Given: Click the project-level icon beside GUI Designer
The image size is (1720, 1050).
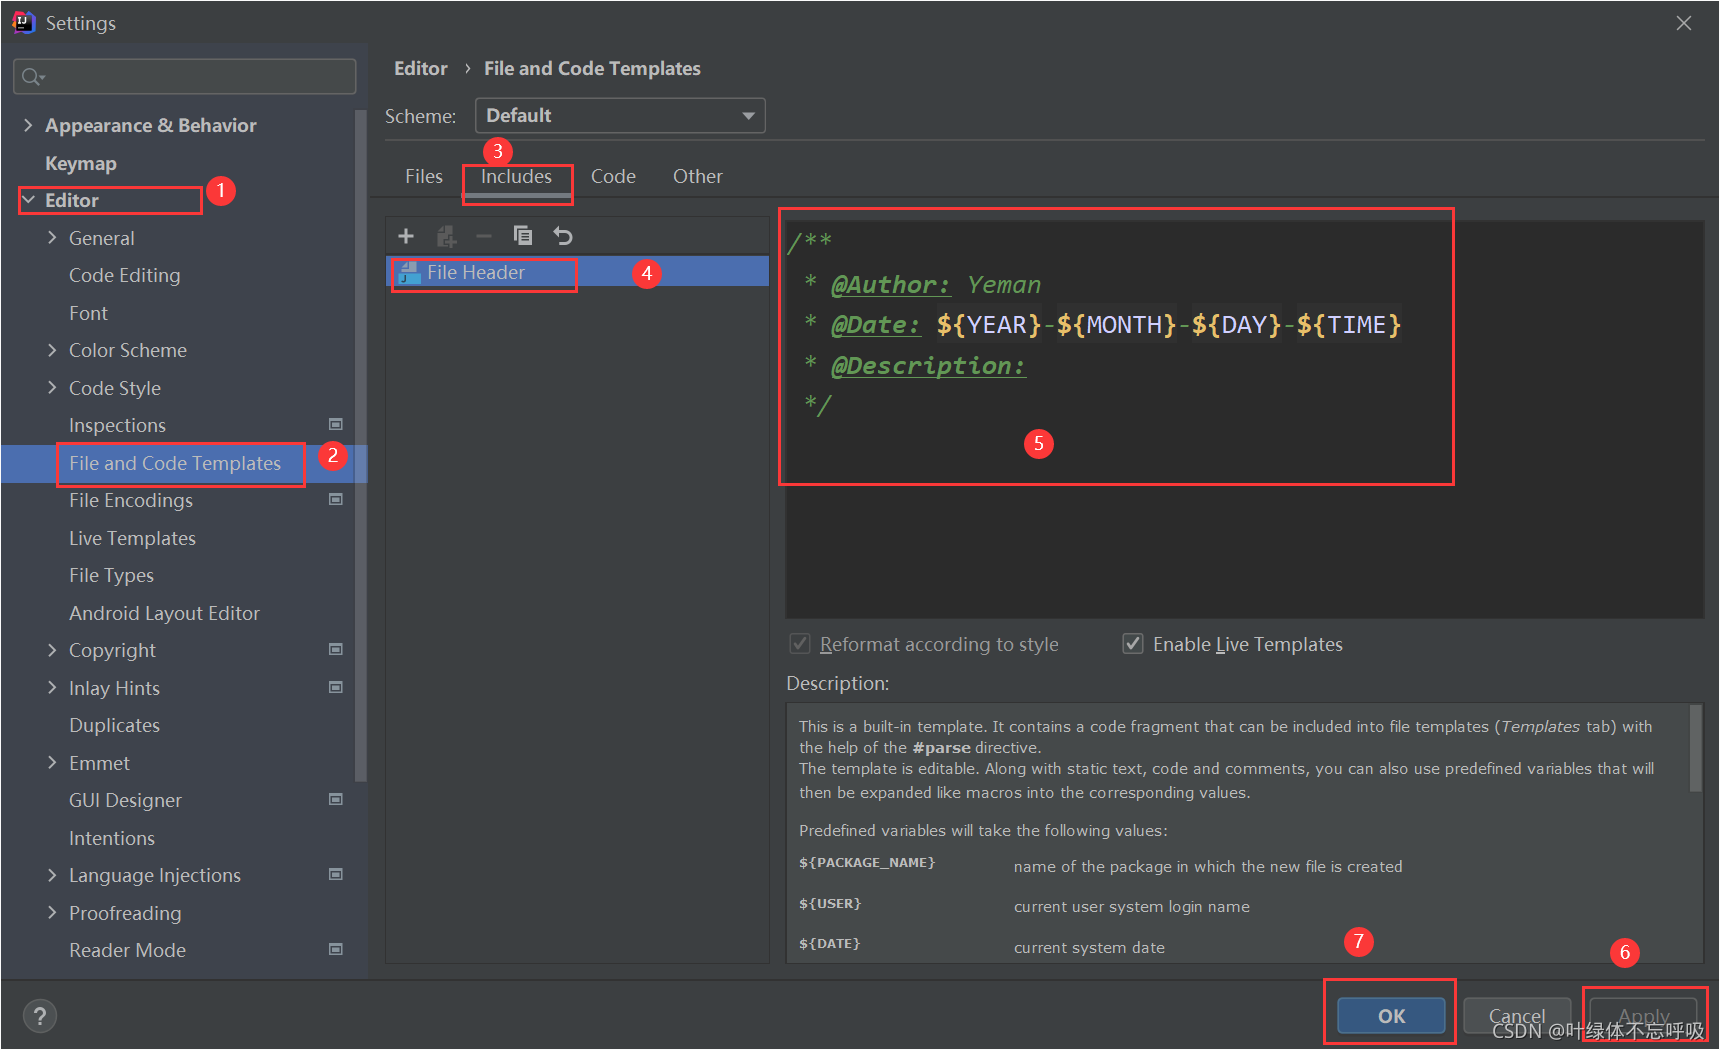Looking at the screenshot, I should 336,799.
